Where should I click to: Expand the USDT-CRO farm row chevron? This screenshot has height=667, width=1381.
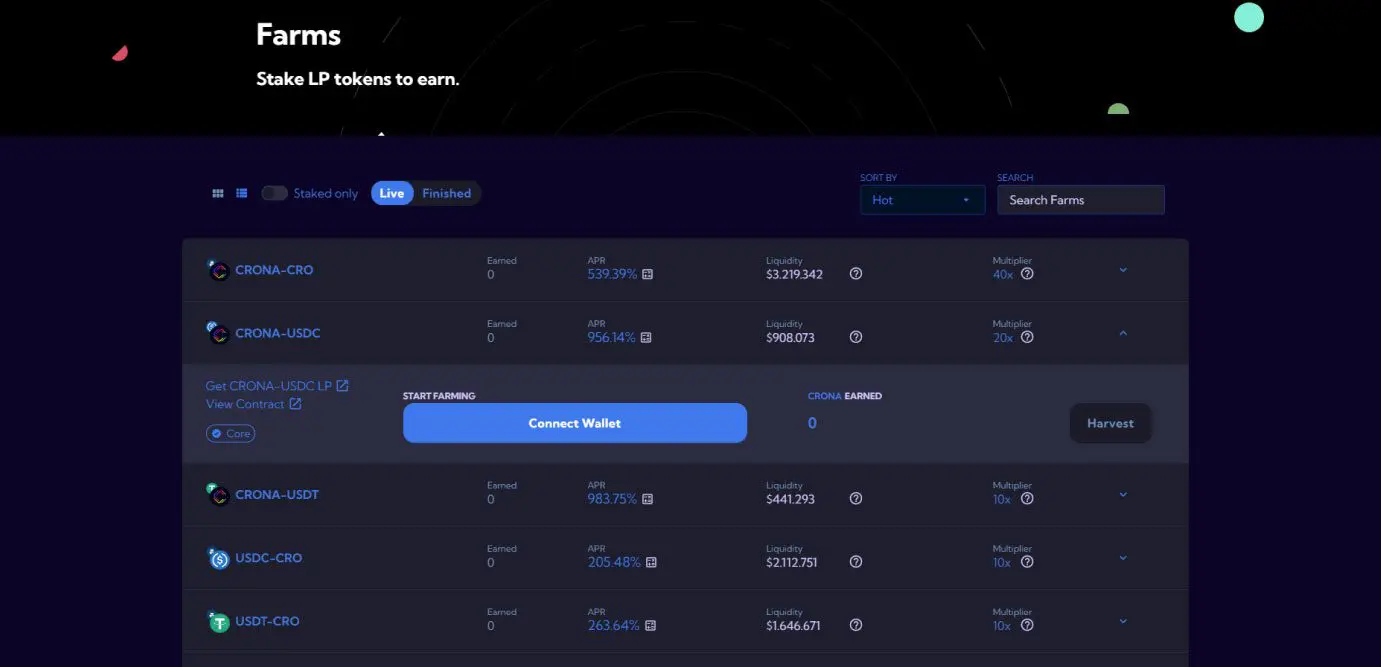click(x=1123, y=621)
